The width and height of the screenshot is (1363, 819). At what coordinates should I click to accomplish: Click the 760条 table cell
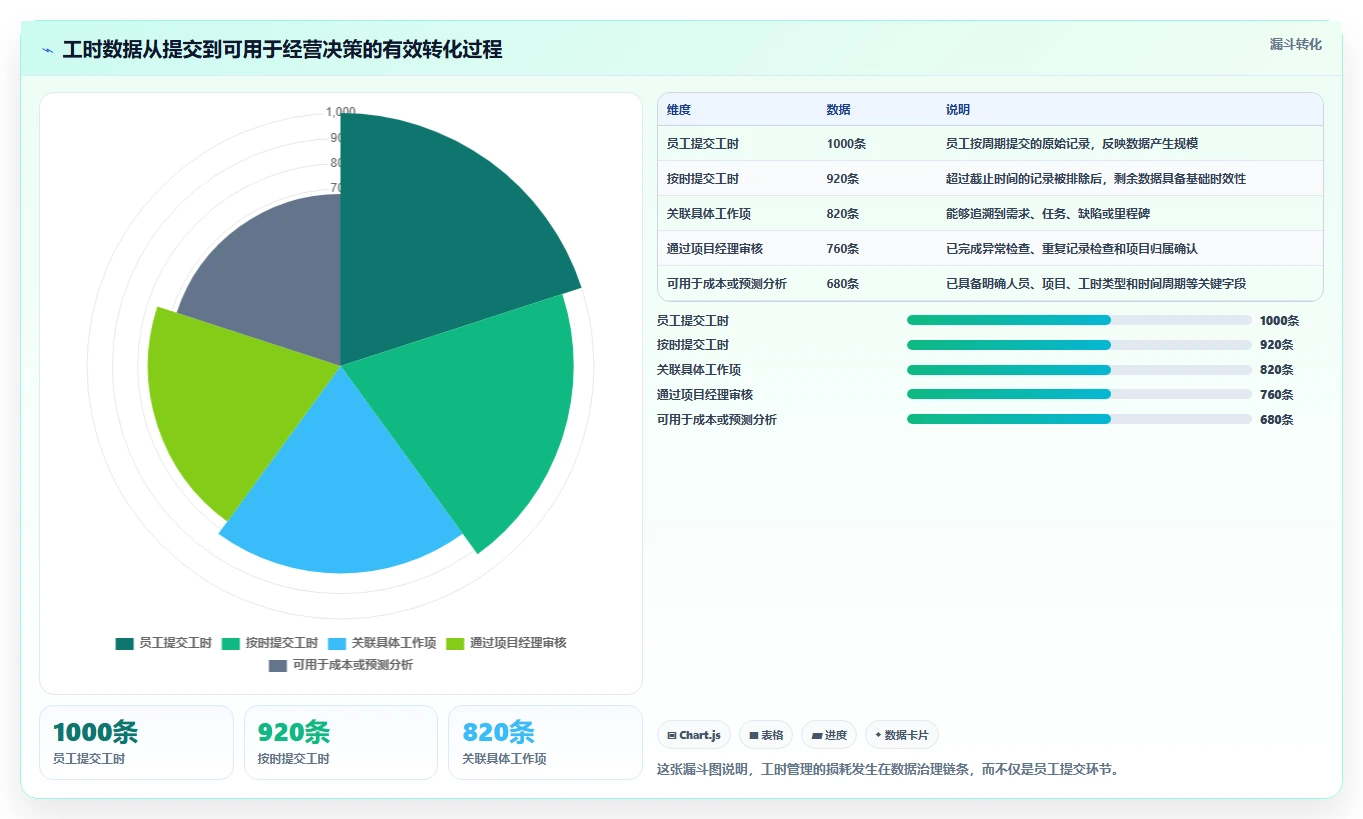843,249
